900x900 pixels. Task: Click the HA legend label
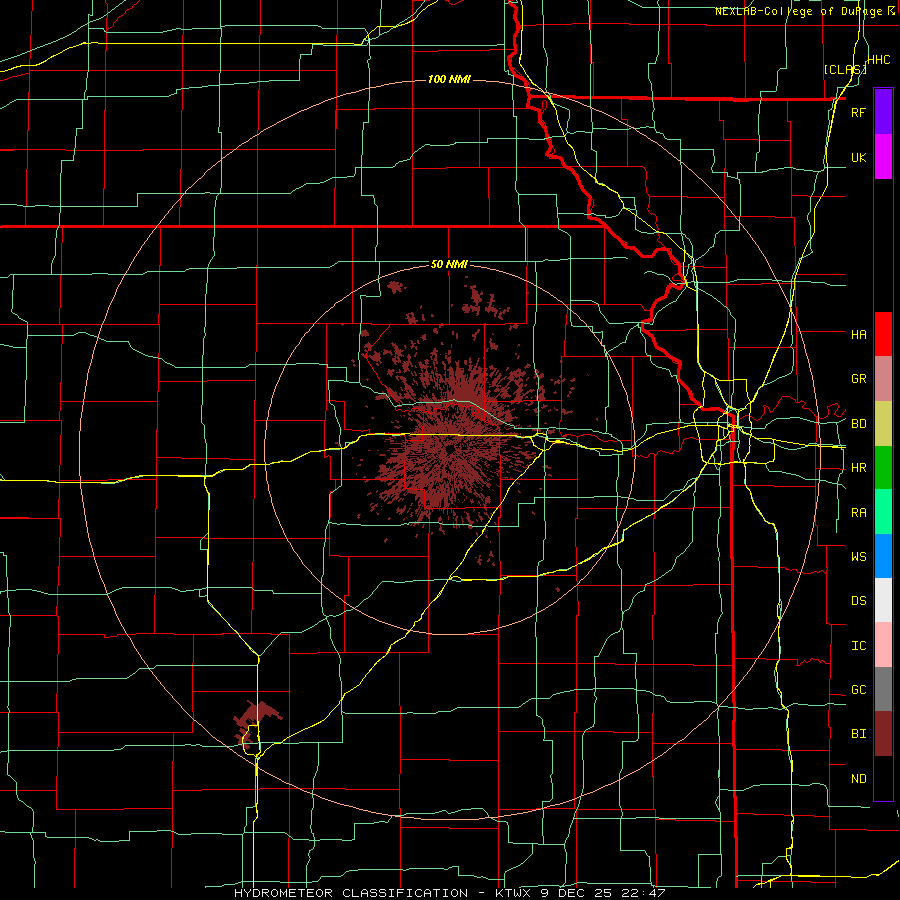coord(858,335)
